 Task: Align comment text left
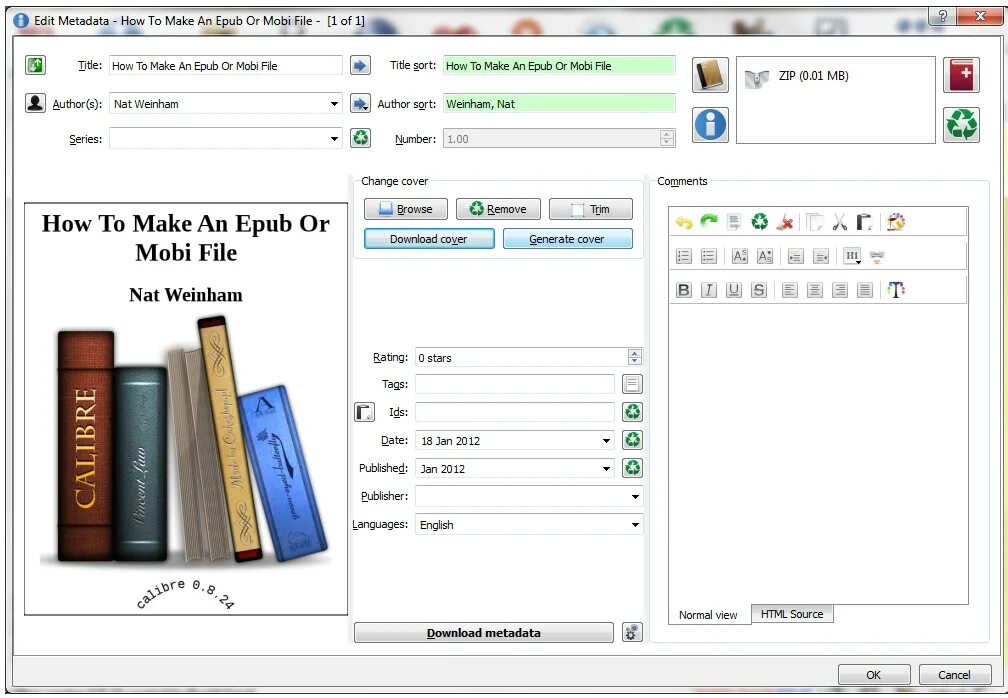point(789,290)
